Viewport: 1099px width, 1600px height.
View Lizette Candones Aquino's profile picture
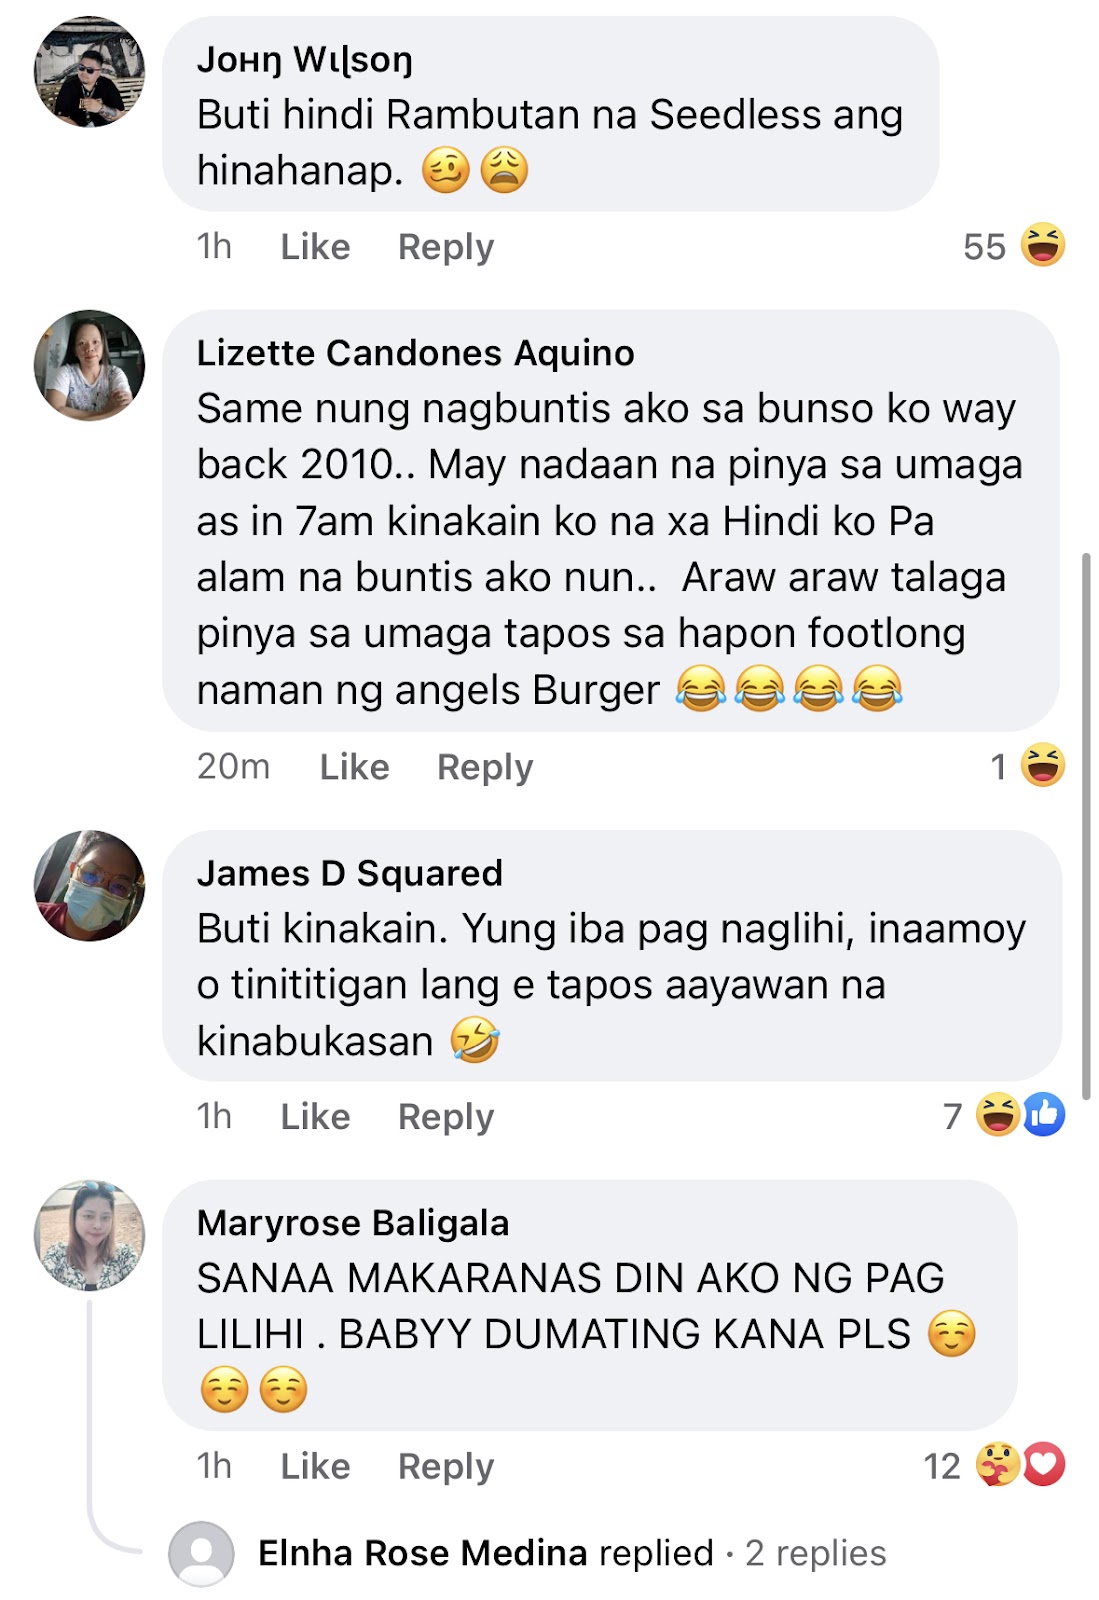tap(90, 365)
